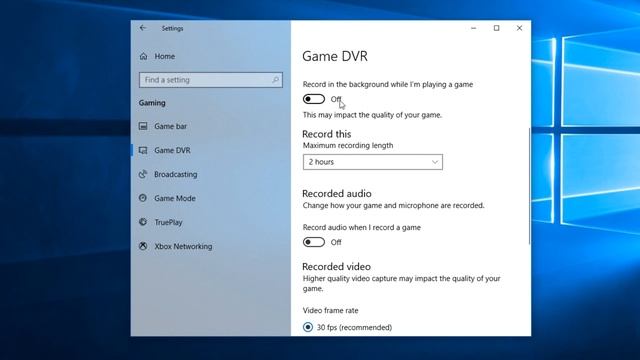
Task: Click the Find a setting search box
Action: tap(211, 80)
